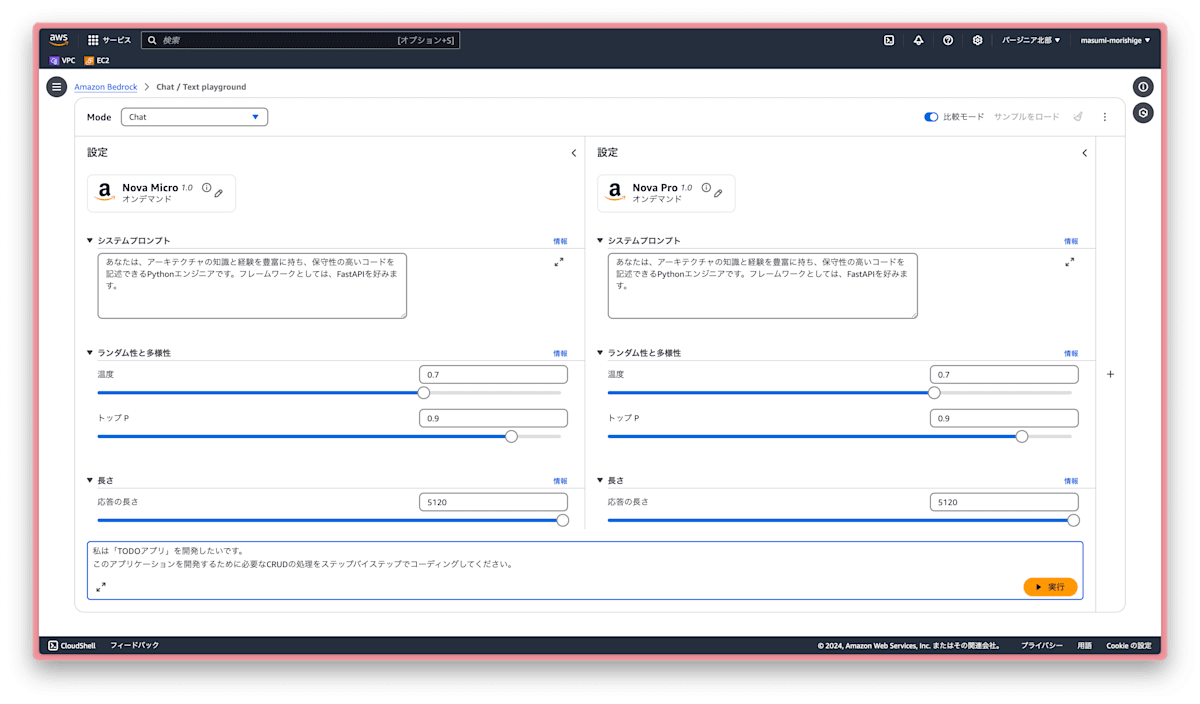Edit the Nova Micro model with pencil icon
1200x704 pixels.
click(x=219, y=193)
